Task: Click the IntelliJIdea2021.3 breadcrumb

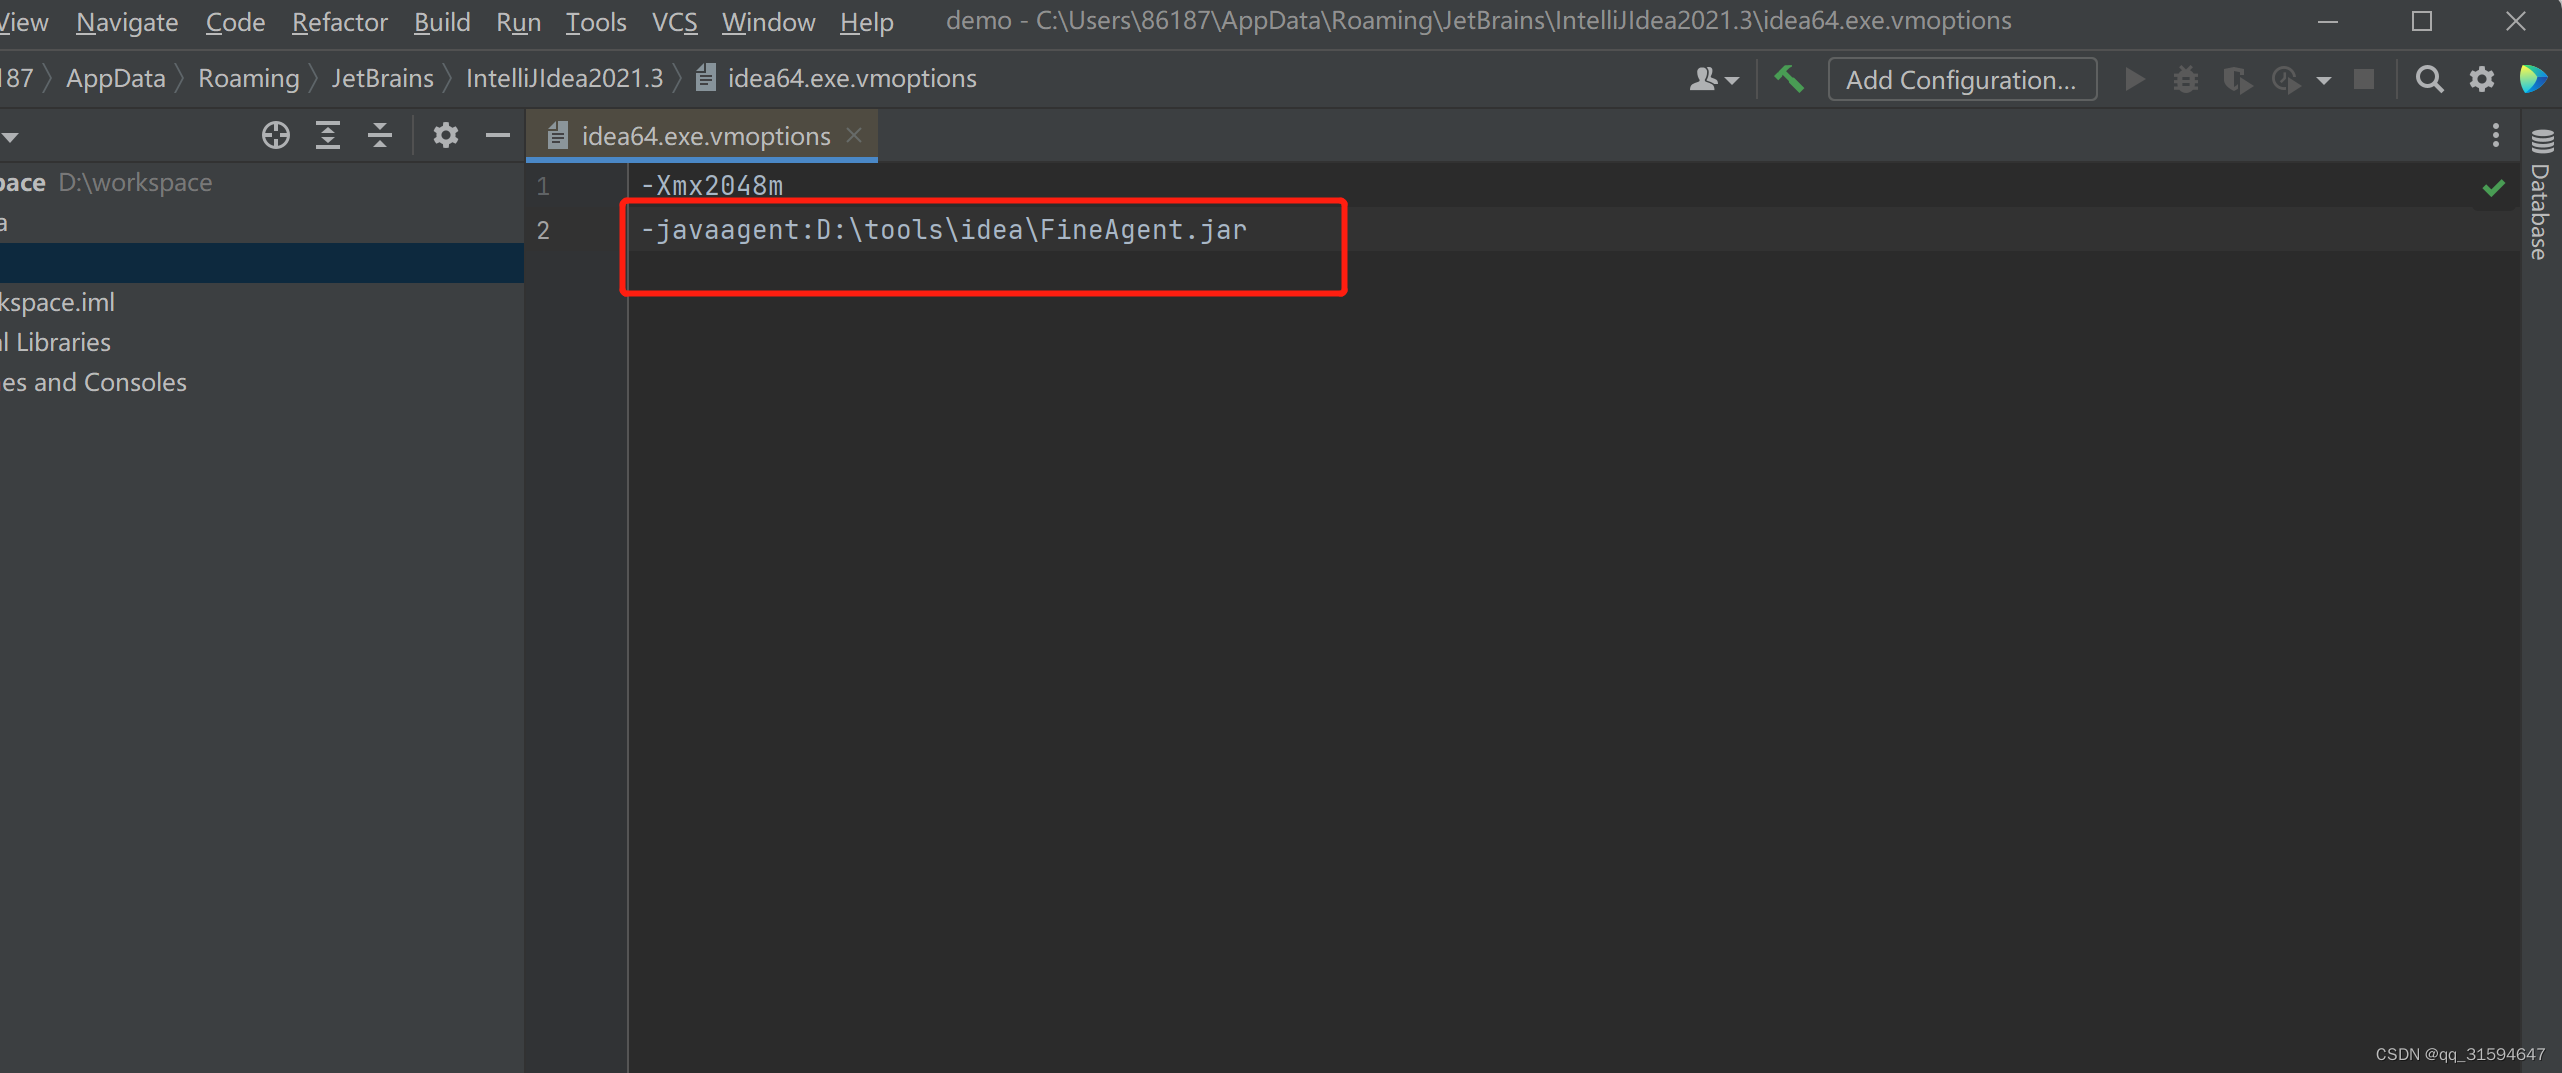Action: tap(564, 78)
